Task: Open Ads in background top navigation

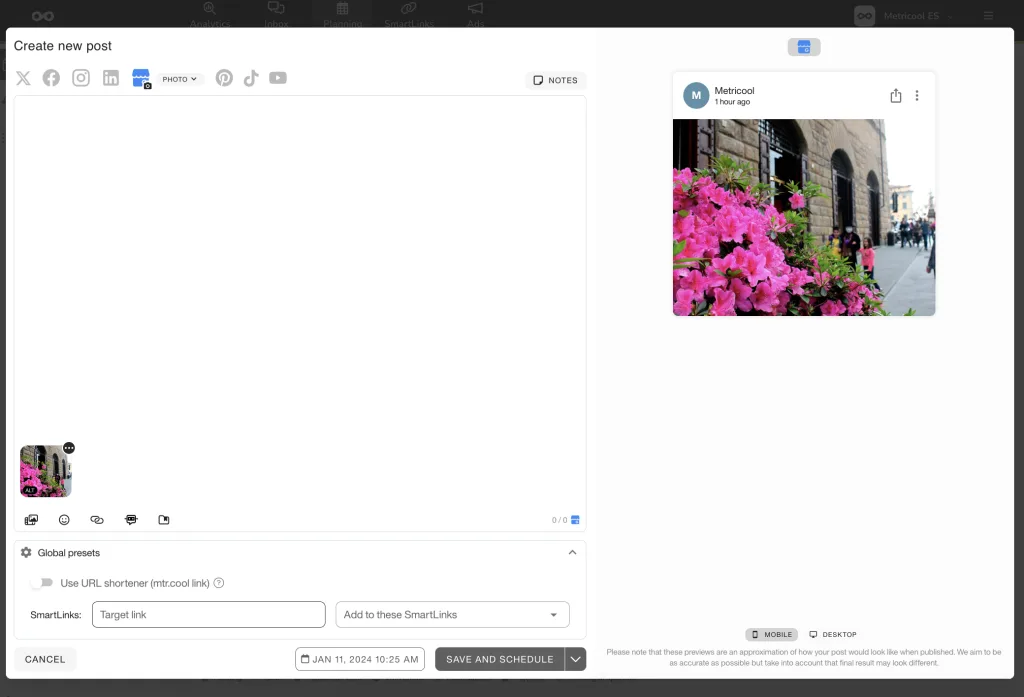Action: point(475,15)
